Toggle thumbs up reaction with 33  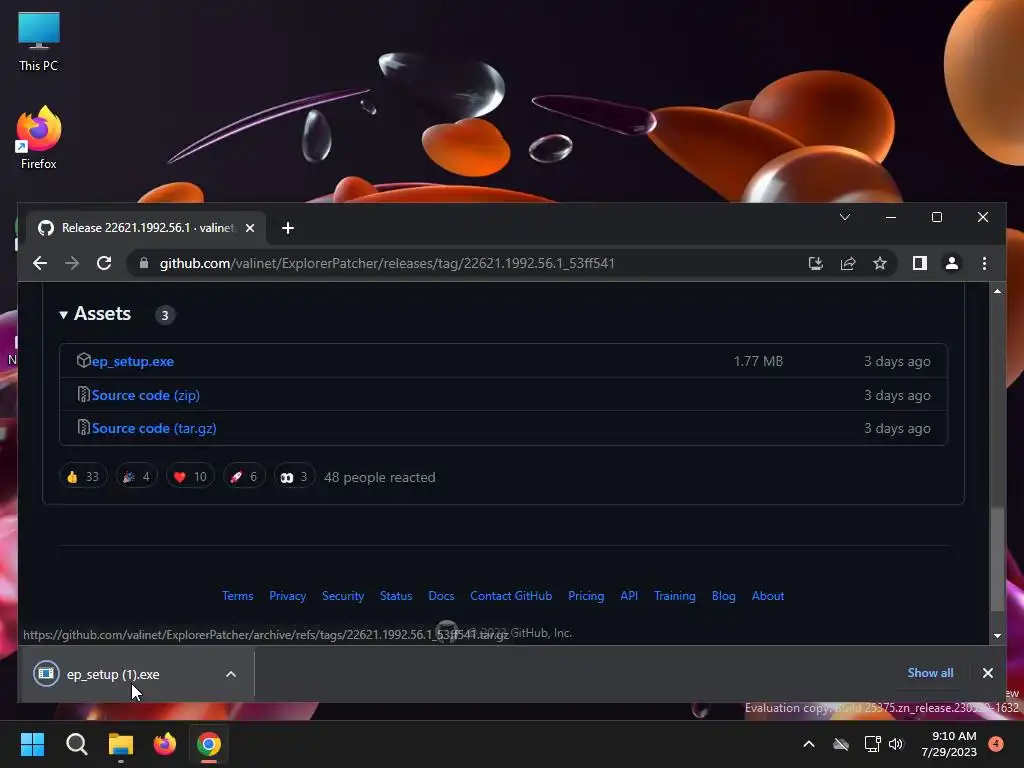(x=83, y=477)
